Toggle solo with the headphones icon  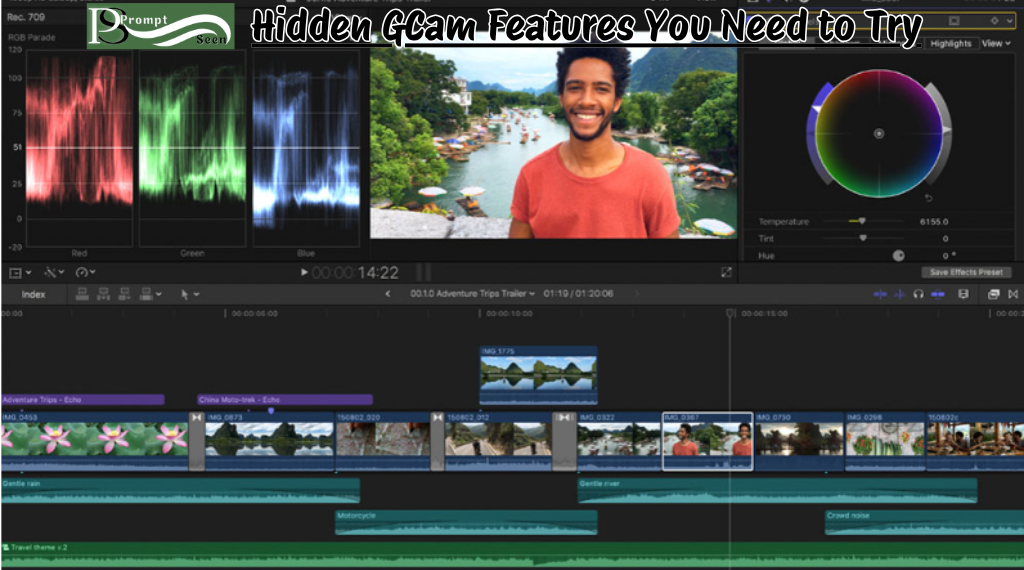coord(918,294)
